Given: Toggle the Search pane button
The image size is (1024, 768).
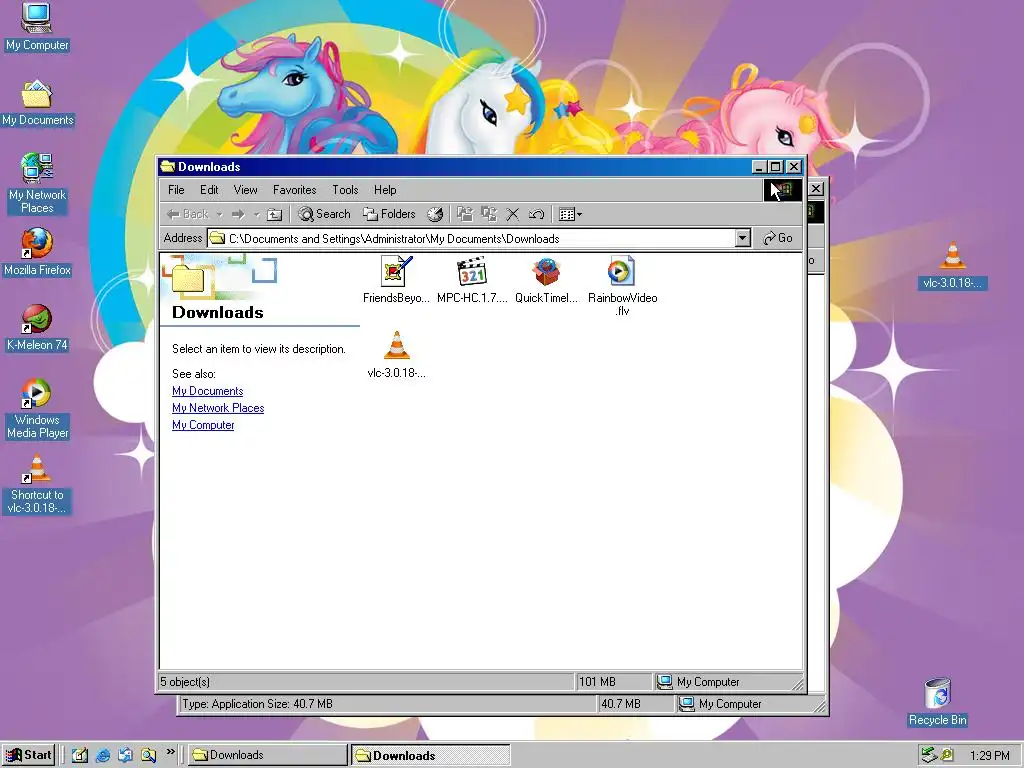Looking at the screenshot, I should pos(324,214).
